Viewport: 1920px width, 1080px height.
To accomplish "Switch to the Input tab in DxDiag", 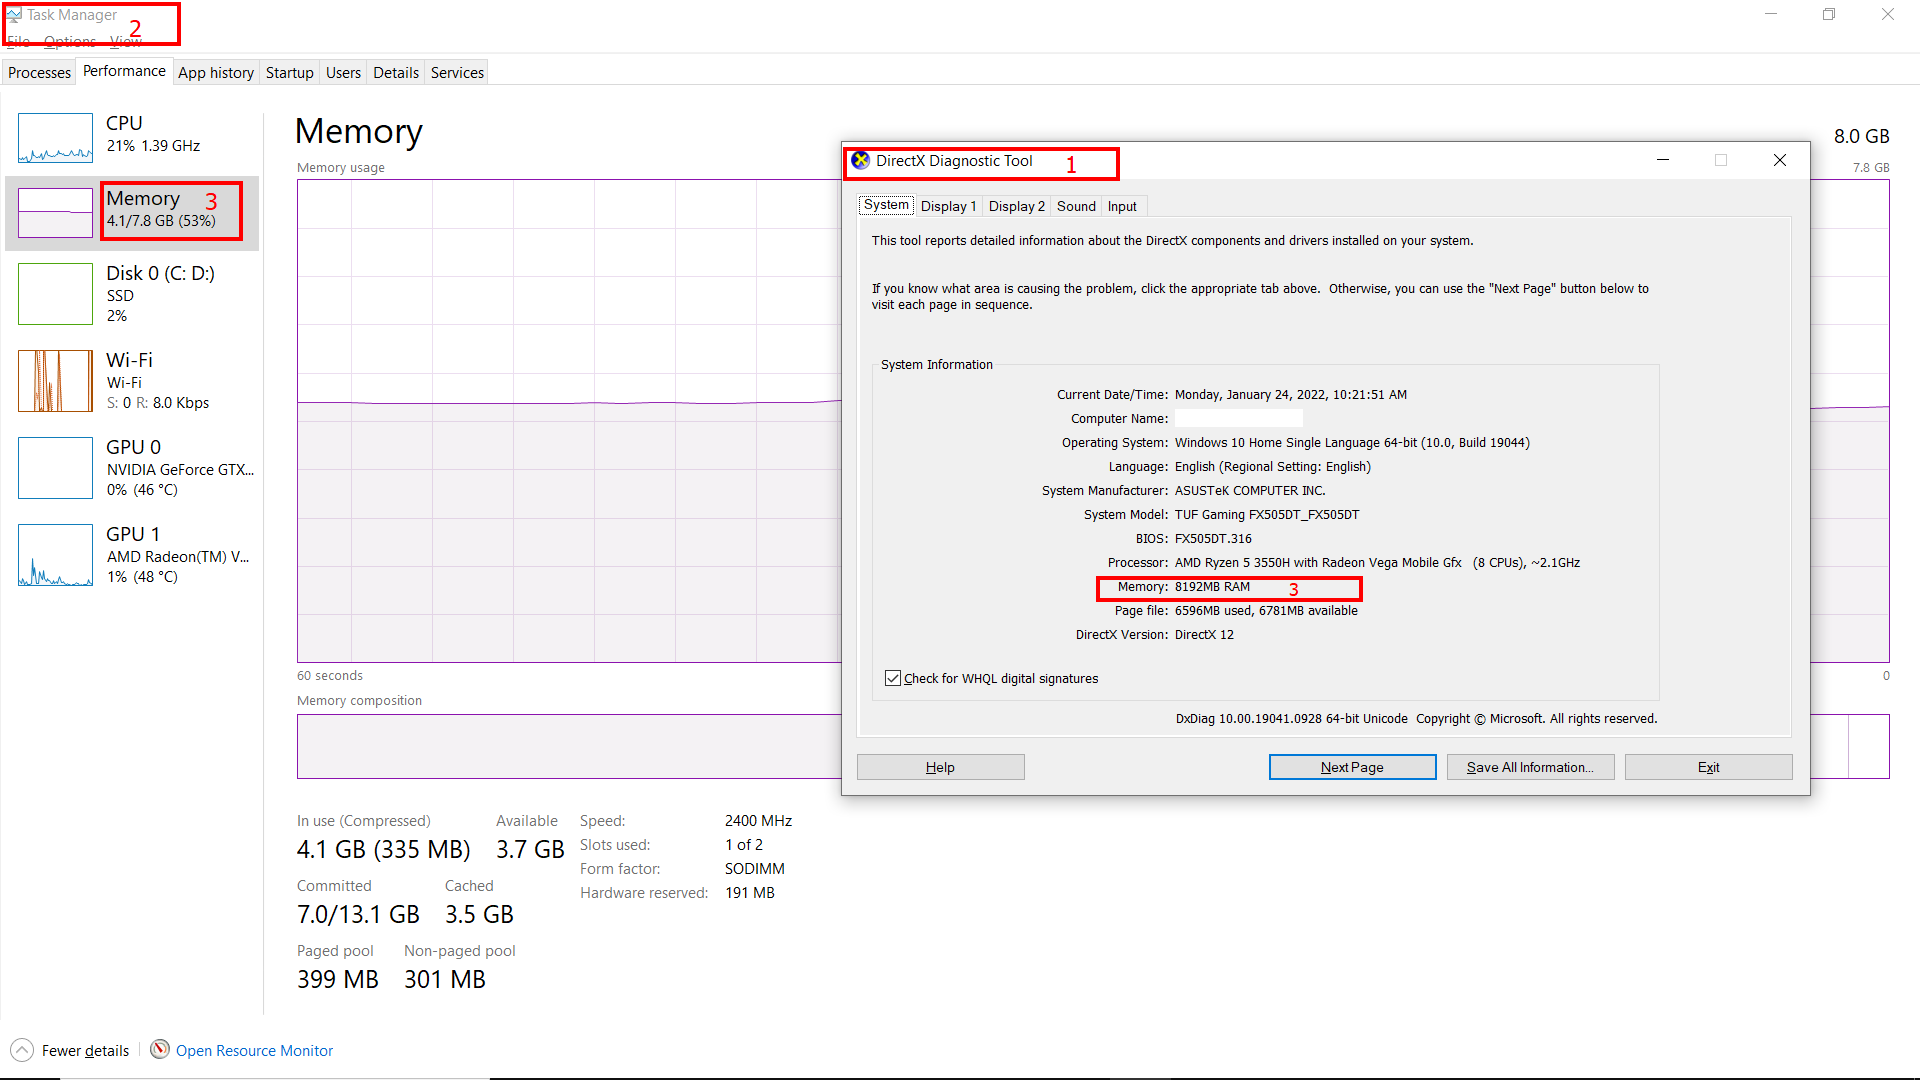I will click(1122, 206).
